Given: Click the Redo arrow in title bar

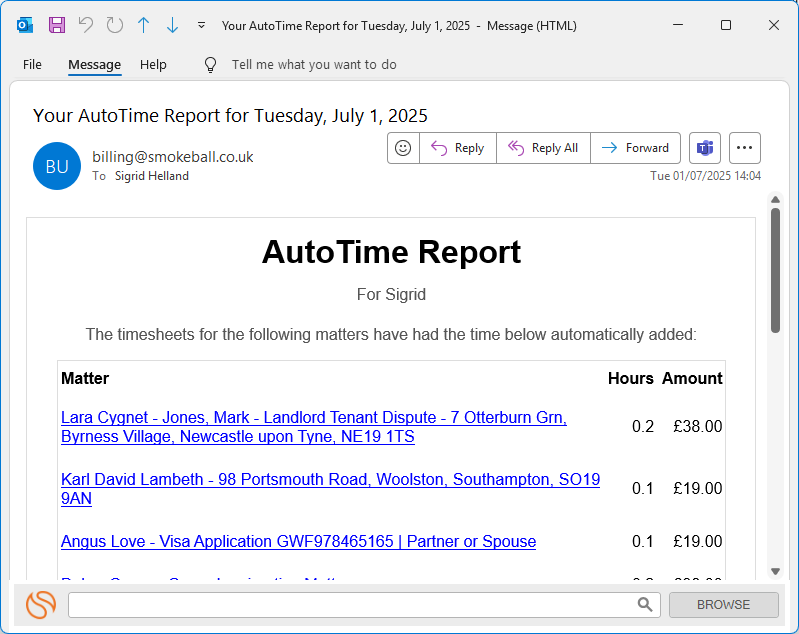Looking at the screenshot, I should pos(115,25).
